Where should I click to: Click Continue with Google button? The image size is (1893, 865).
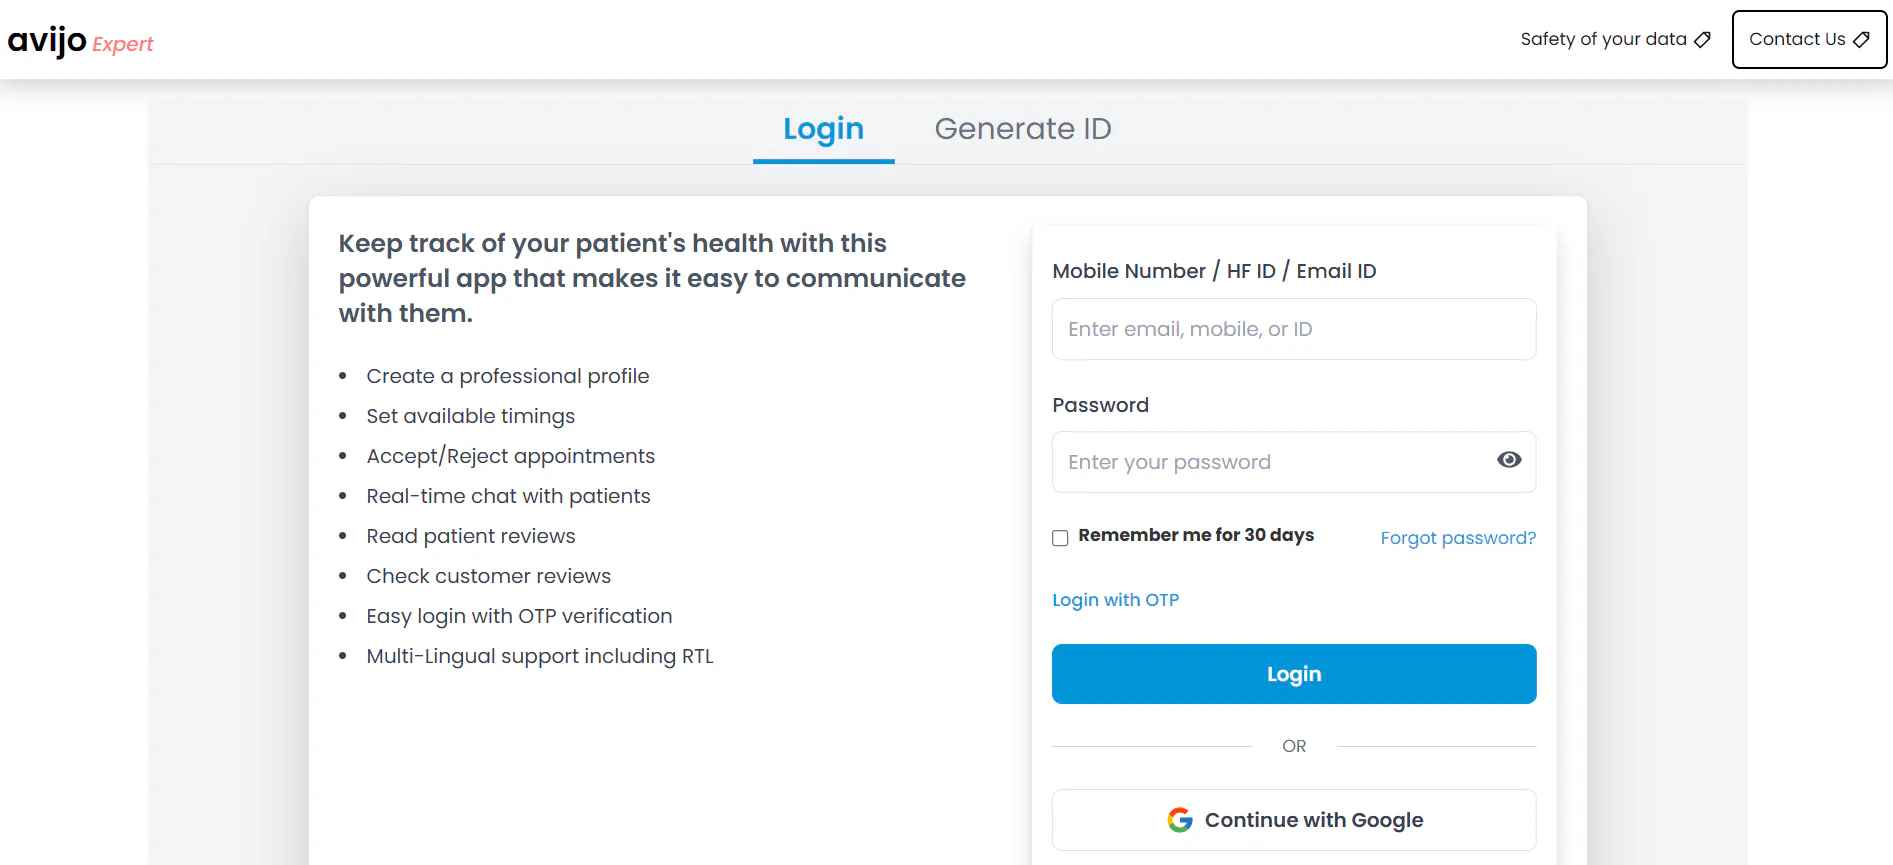pyautogui.click(x=1294, y=820)
